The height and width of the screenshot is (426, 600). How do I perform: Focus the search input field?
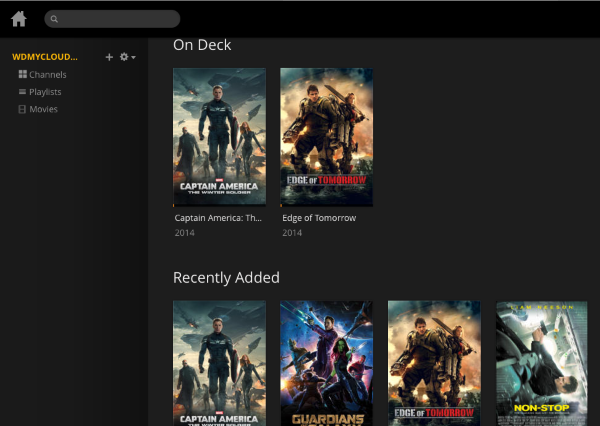112,19
